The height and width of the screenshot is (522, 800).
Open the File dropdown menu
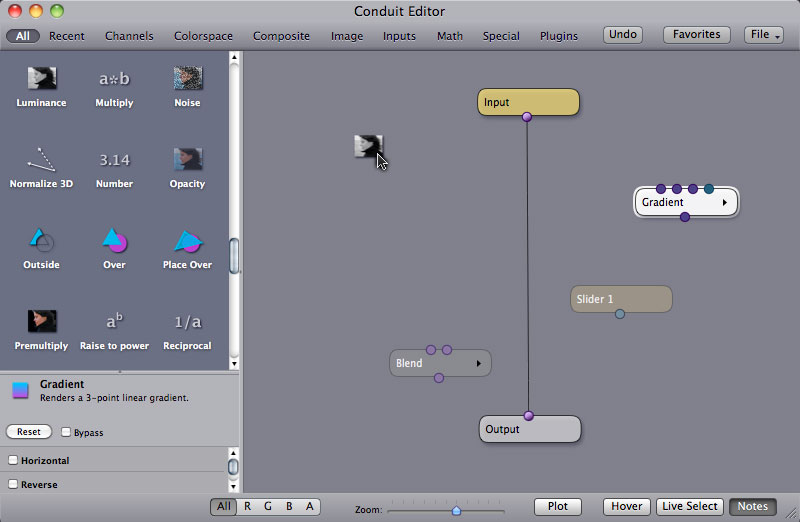(x=764, y=35)
